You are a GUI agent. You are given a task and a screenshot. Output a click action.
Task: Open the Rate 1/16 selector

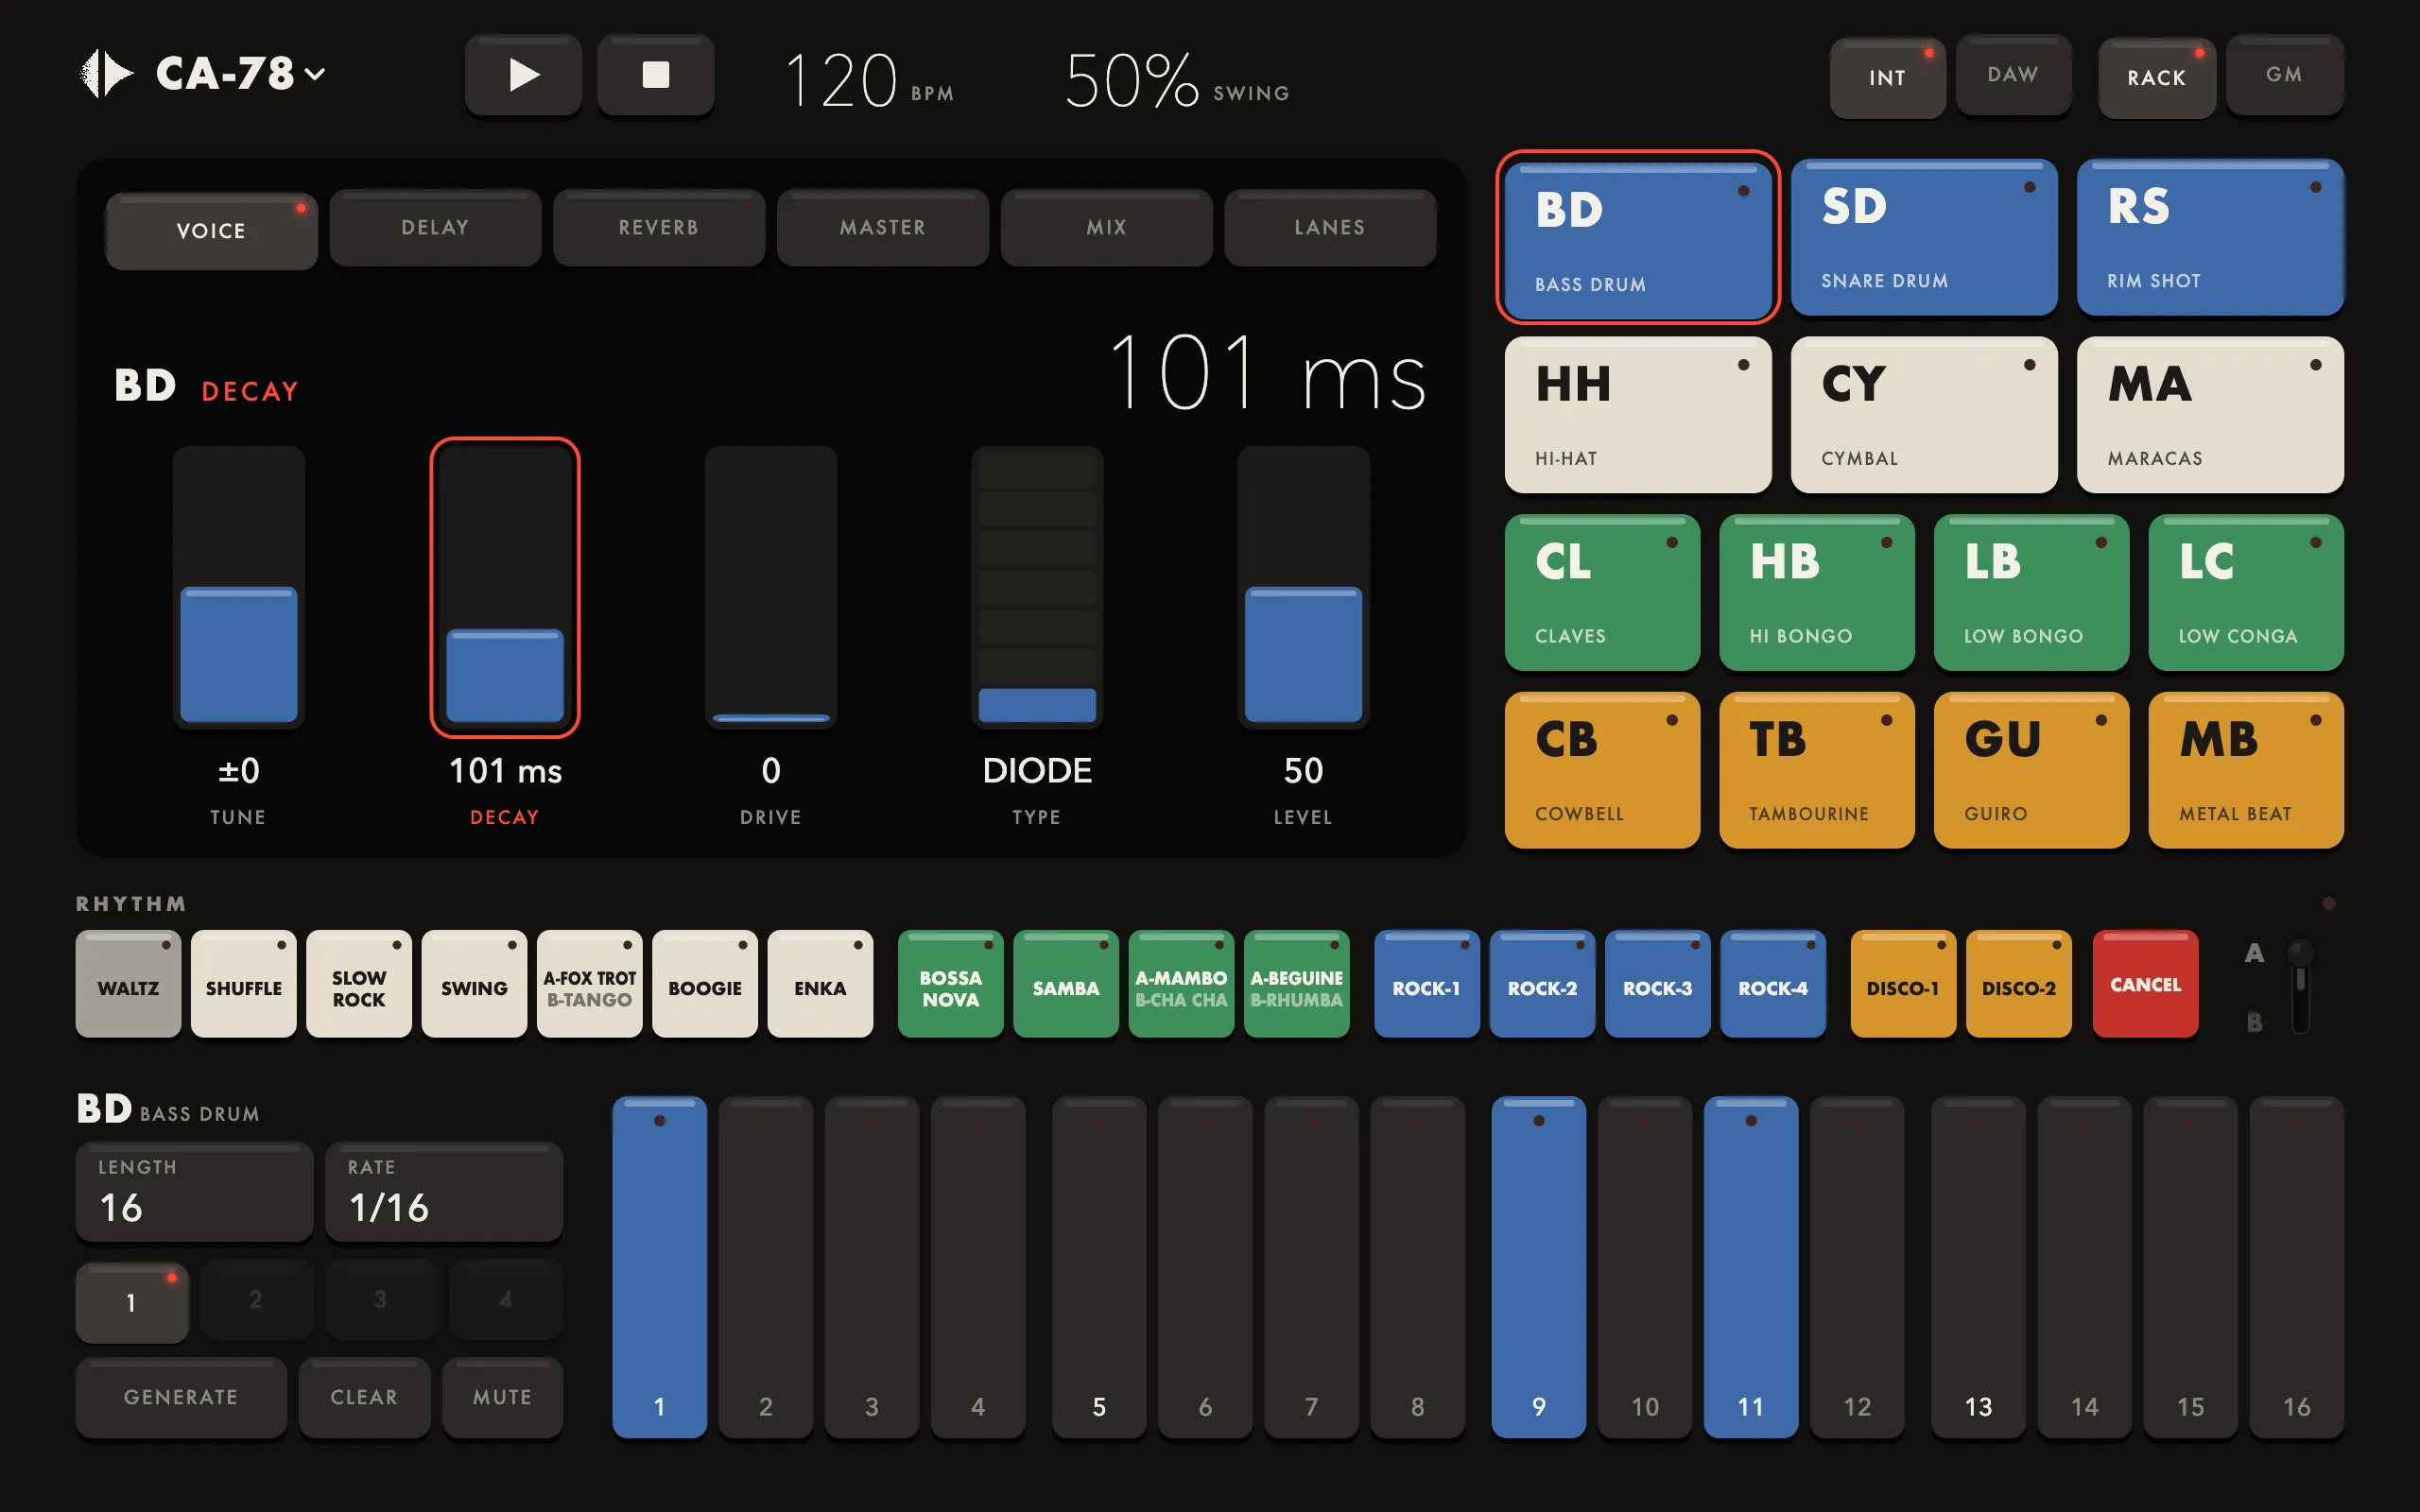coord(444,1192)
